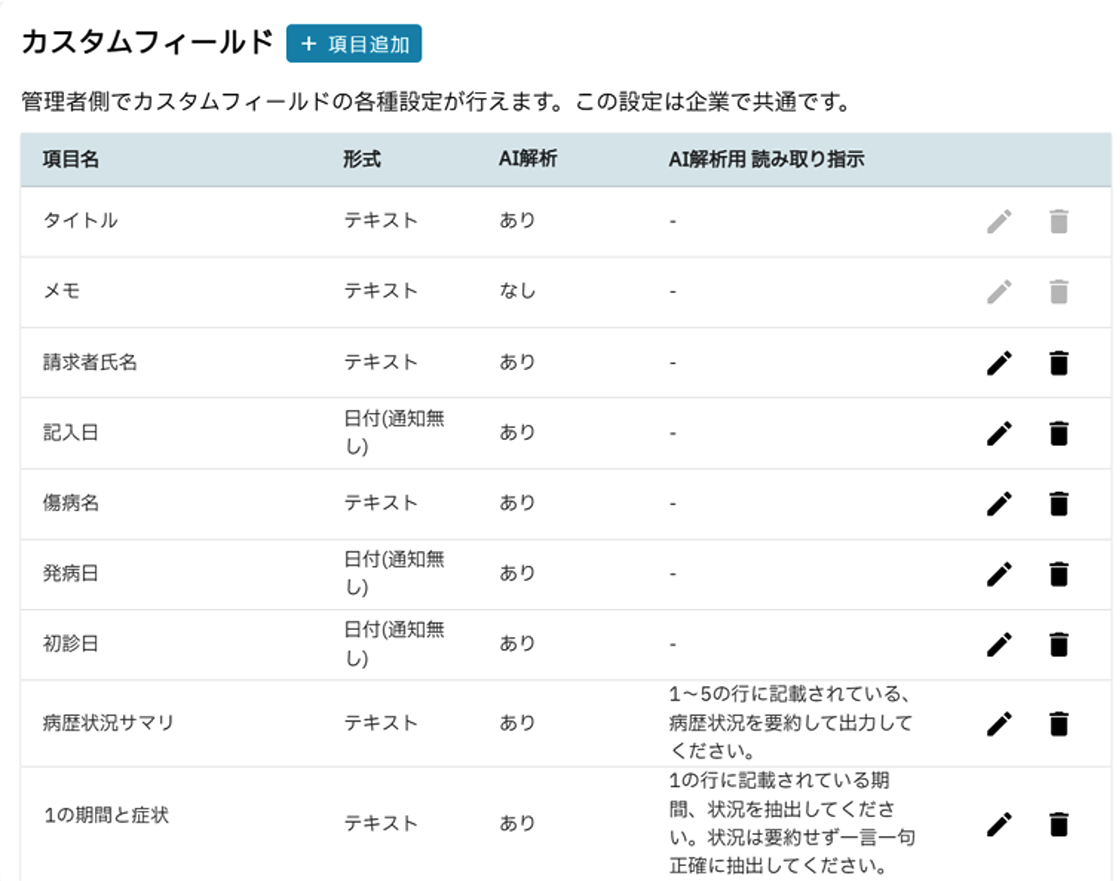Delete the 病歴状況サマリ field
The height and width of the screenshot is (881, 1120).
pos(1059,723)
